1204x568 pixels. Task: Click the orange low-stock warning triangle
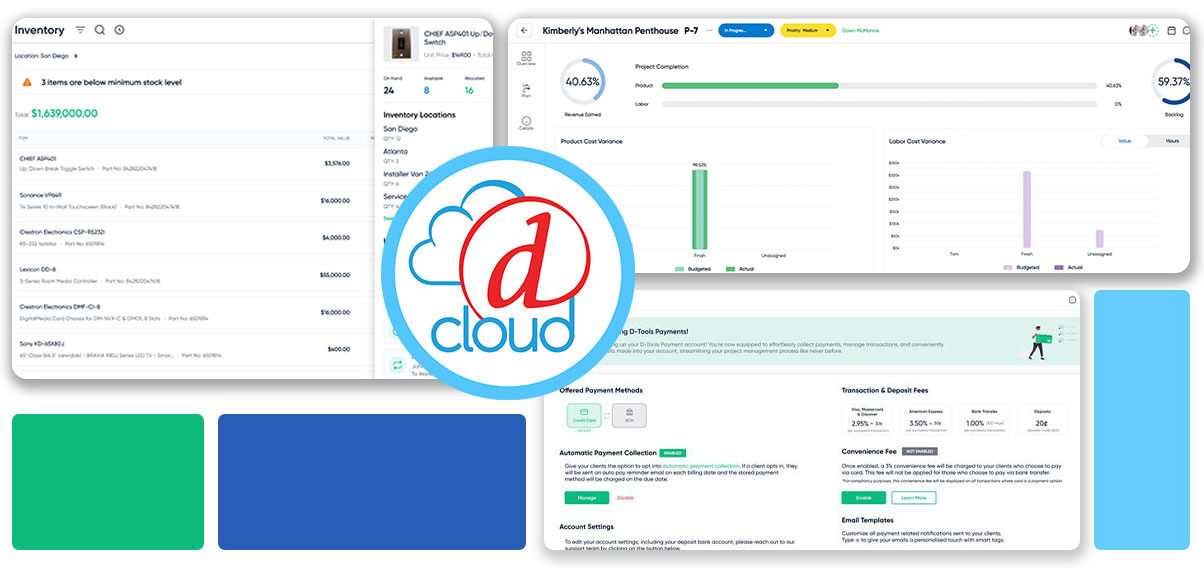27,82
